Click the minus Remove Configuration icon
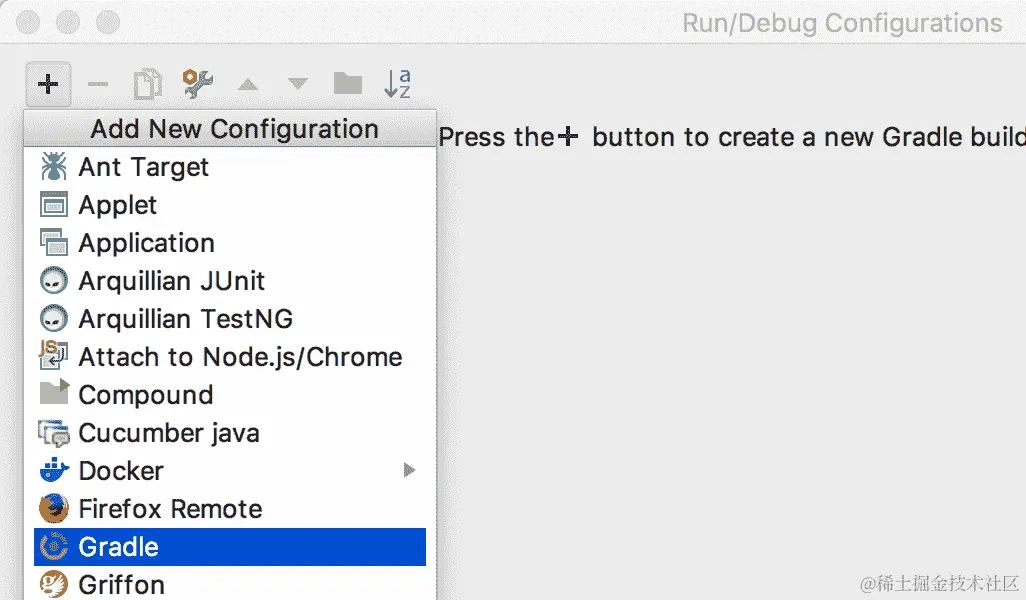1026x600 pixels. pyautogui.click(x=97, y=84)
